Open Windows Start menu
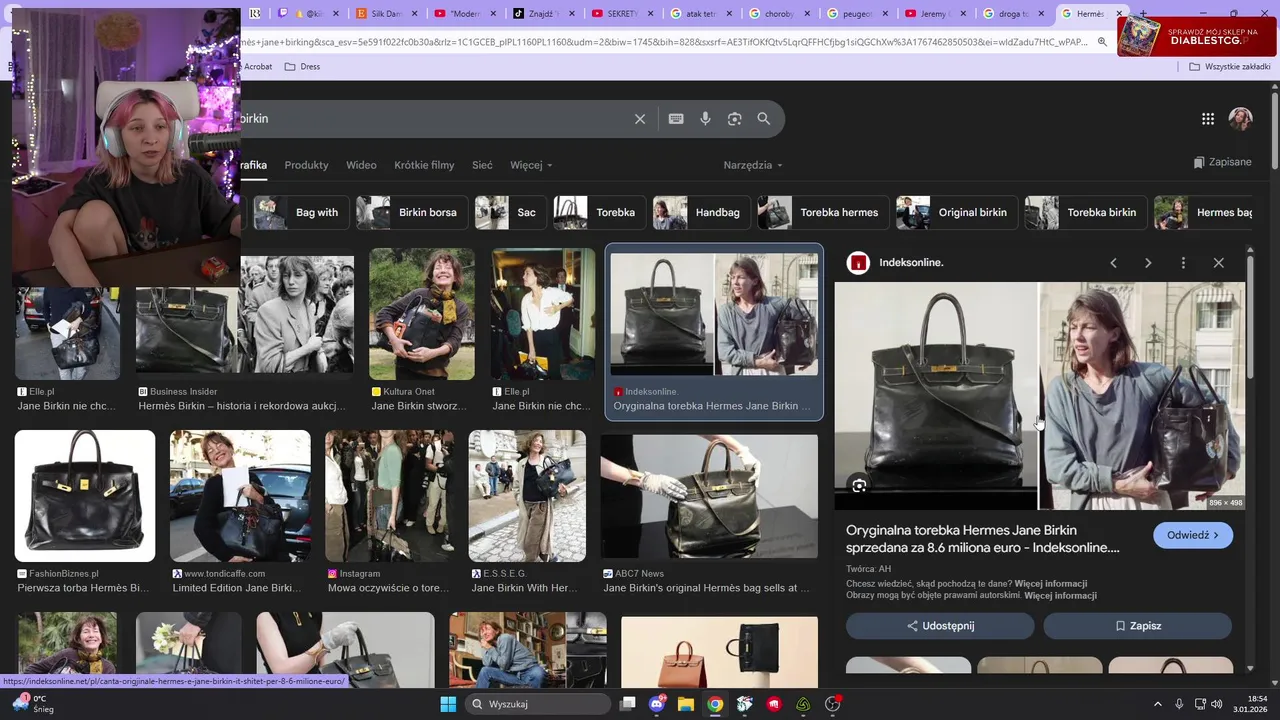The height and width of the screenshot is (720, 1280). pyautogui.click(x=448, y=704)
